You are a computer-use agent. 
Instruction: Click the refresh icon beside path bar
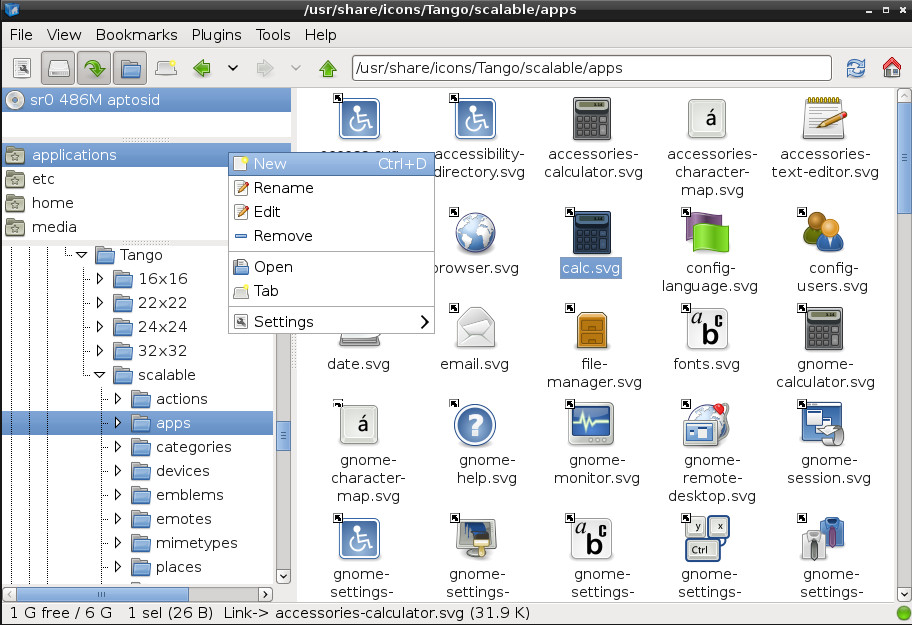(856, 69)
